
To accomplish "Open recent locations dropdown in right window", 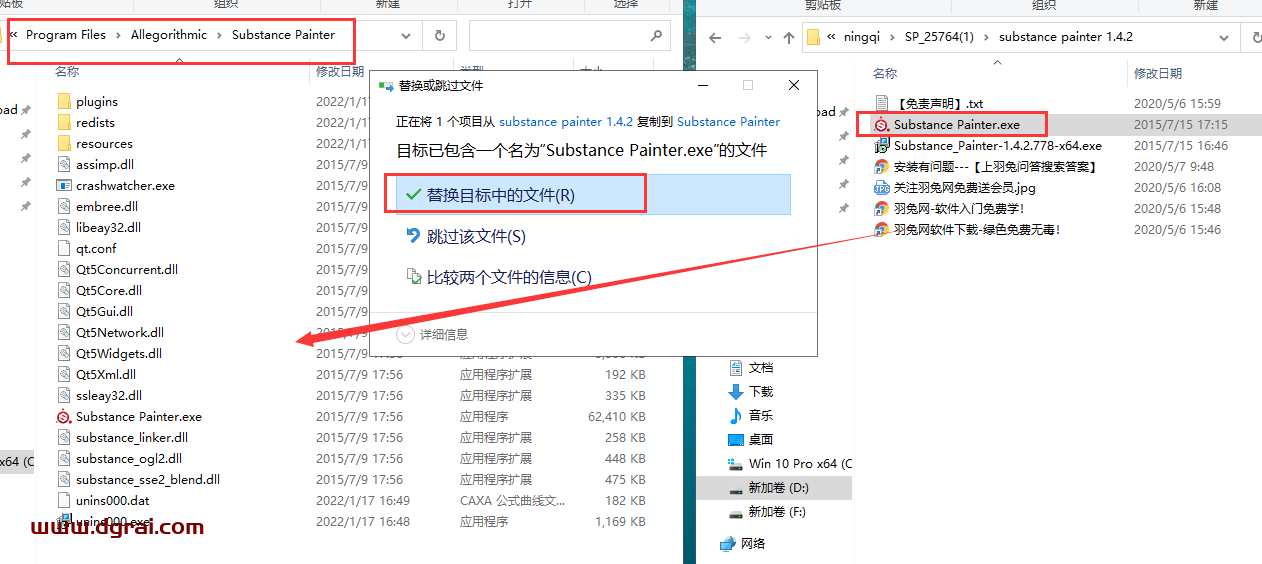I will (x=769, y=37).
